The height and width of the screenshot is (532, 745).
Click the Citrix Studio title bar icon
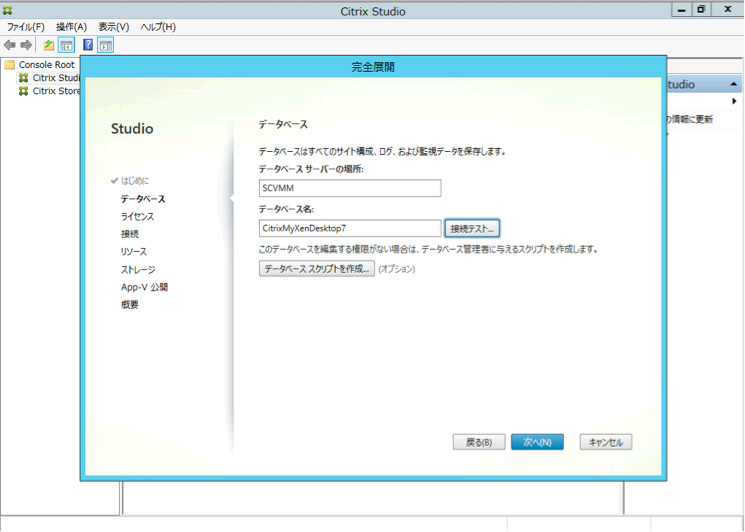pos(8,10)
